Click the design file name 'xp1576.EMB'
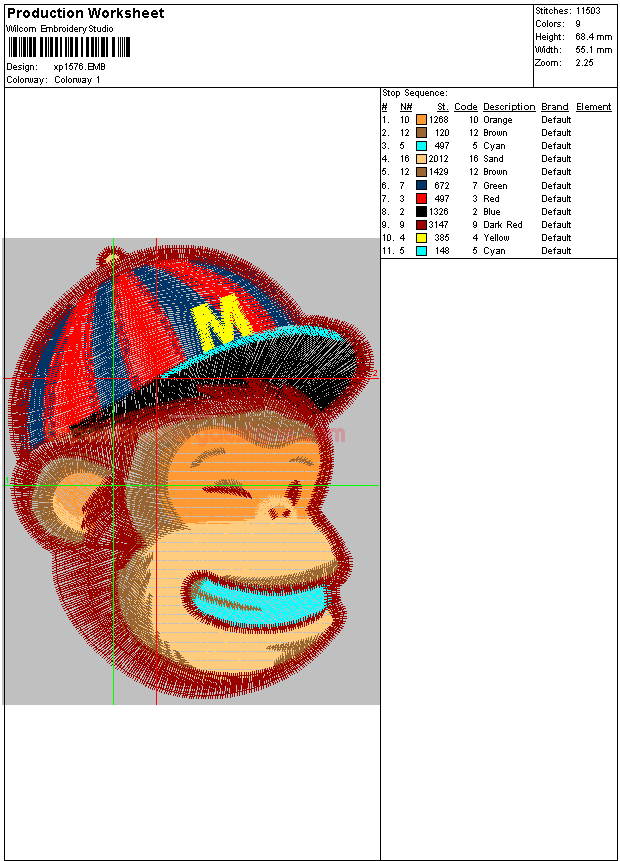This screenshot has width=620, height=861. [79, 67]
